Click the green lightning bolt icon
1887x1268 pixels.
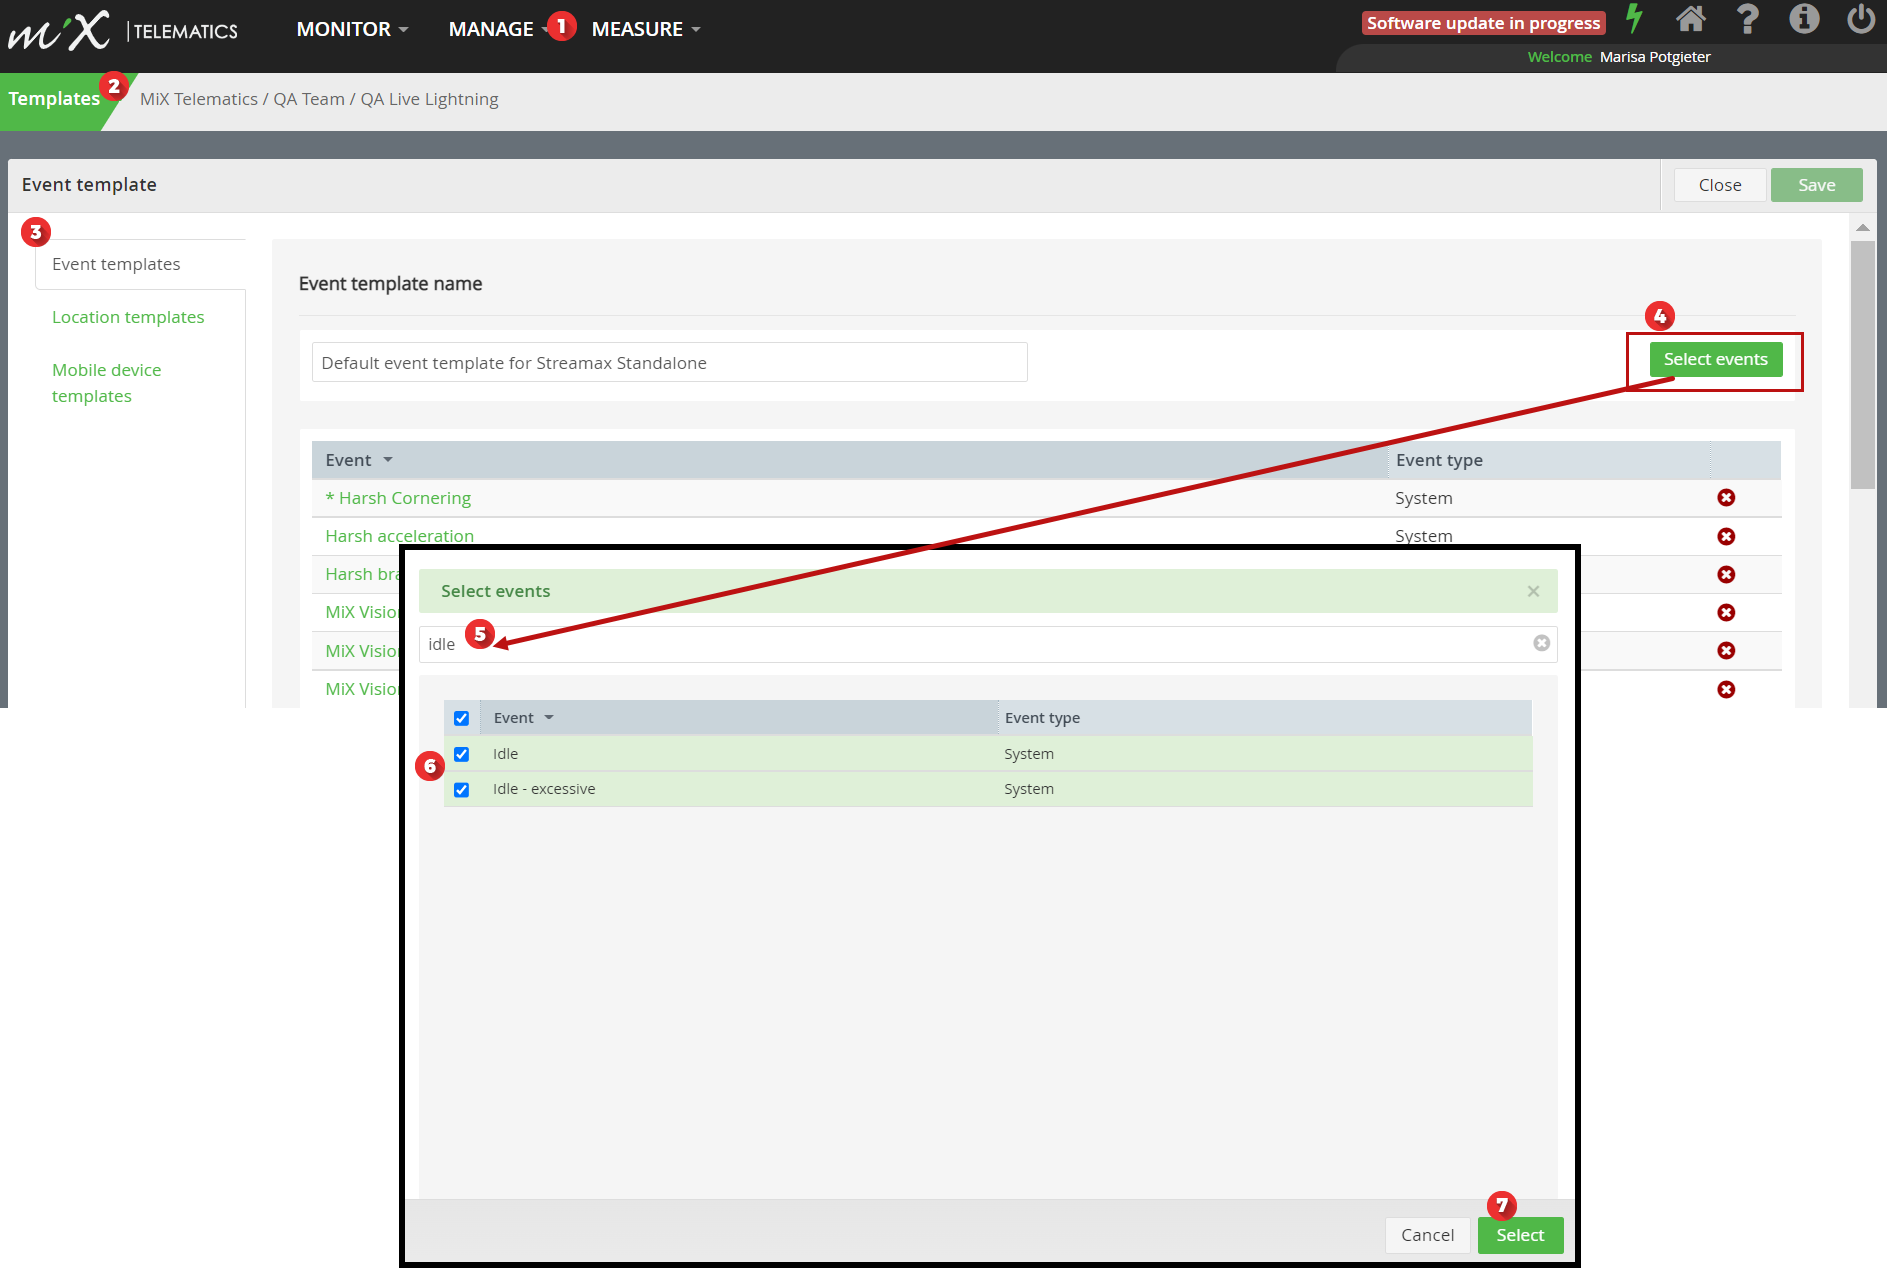click(x=1634, y=18)
